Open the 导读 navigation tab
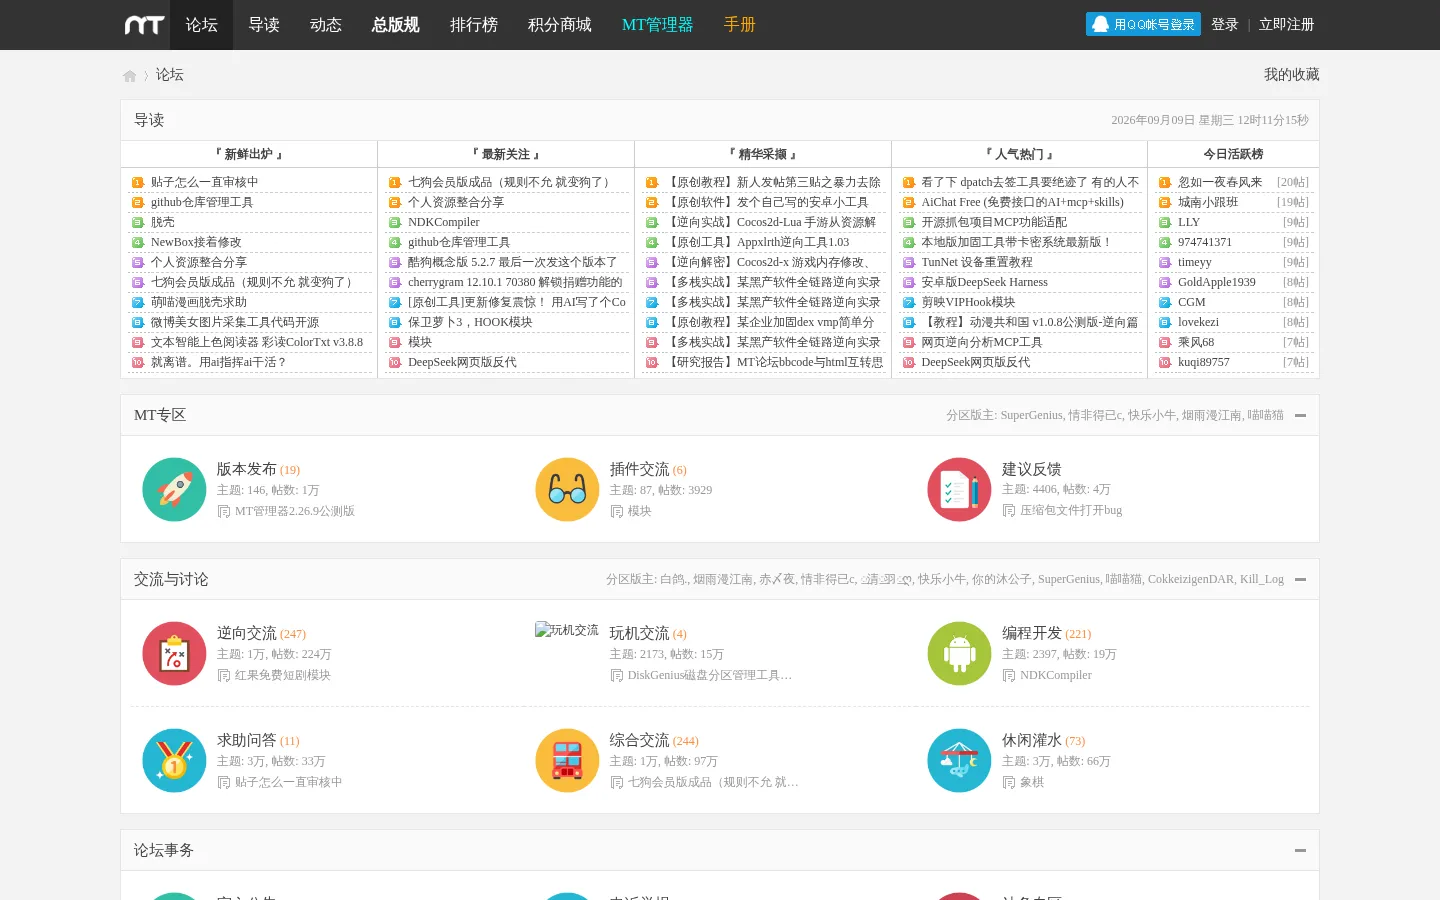Image resolution: width=1440 pixels, height=900 pixels. (264, 25)
